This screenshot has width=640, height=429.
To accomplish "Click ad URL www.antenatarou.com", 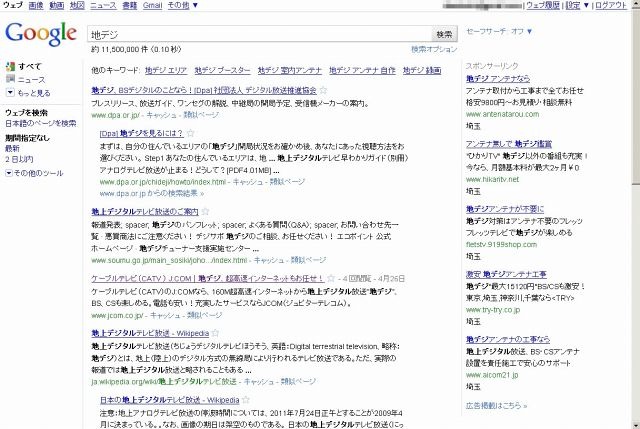I will point(502,114).
